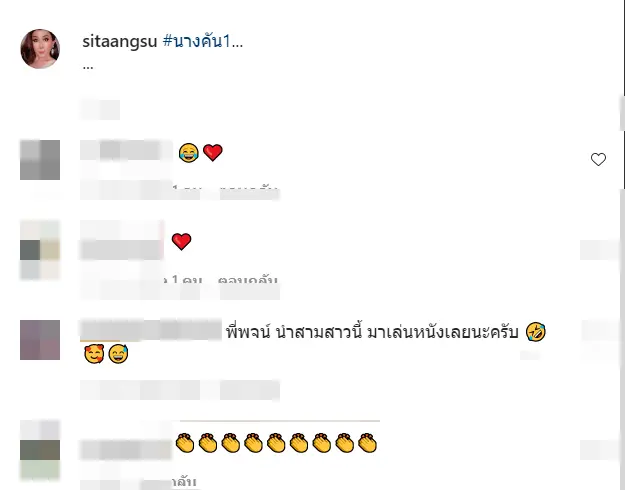
Task: Click the red heart emoji in second comment
Action: (x=181, y=242)
